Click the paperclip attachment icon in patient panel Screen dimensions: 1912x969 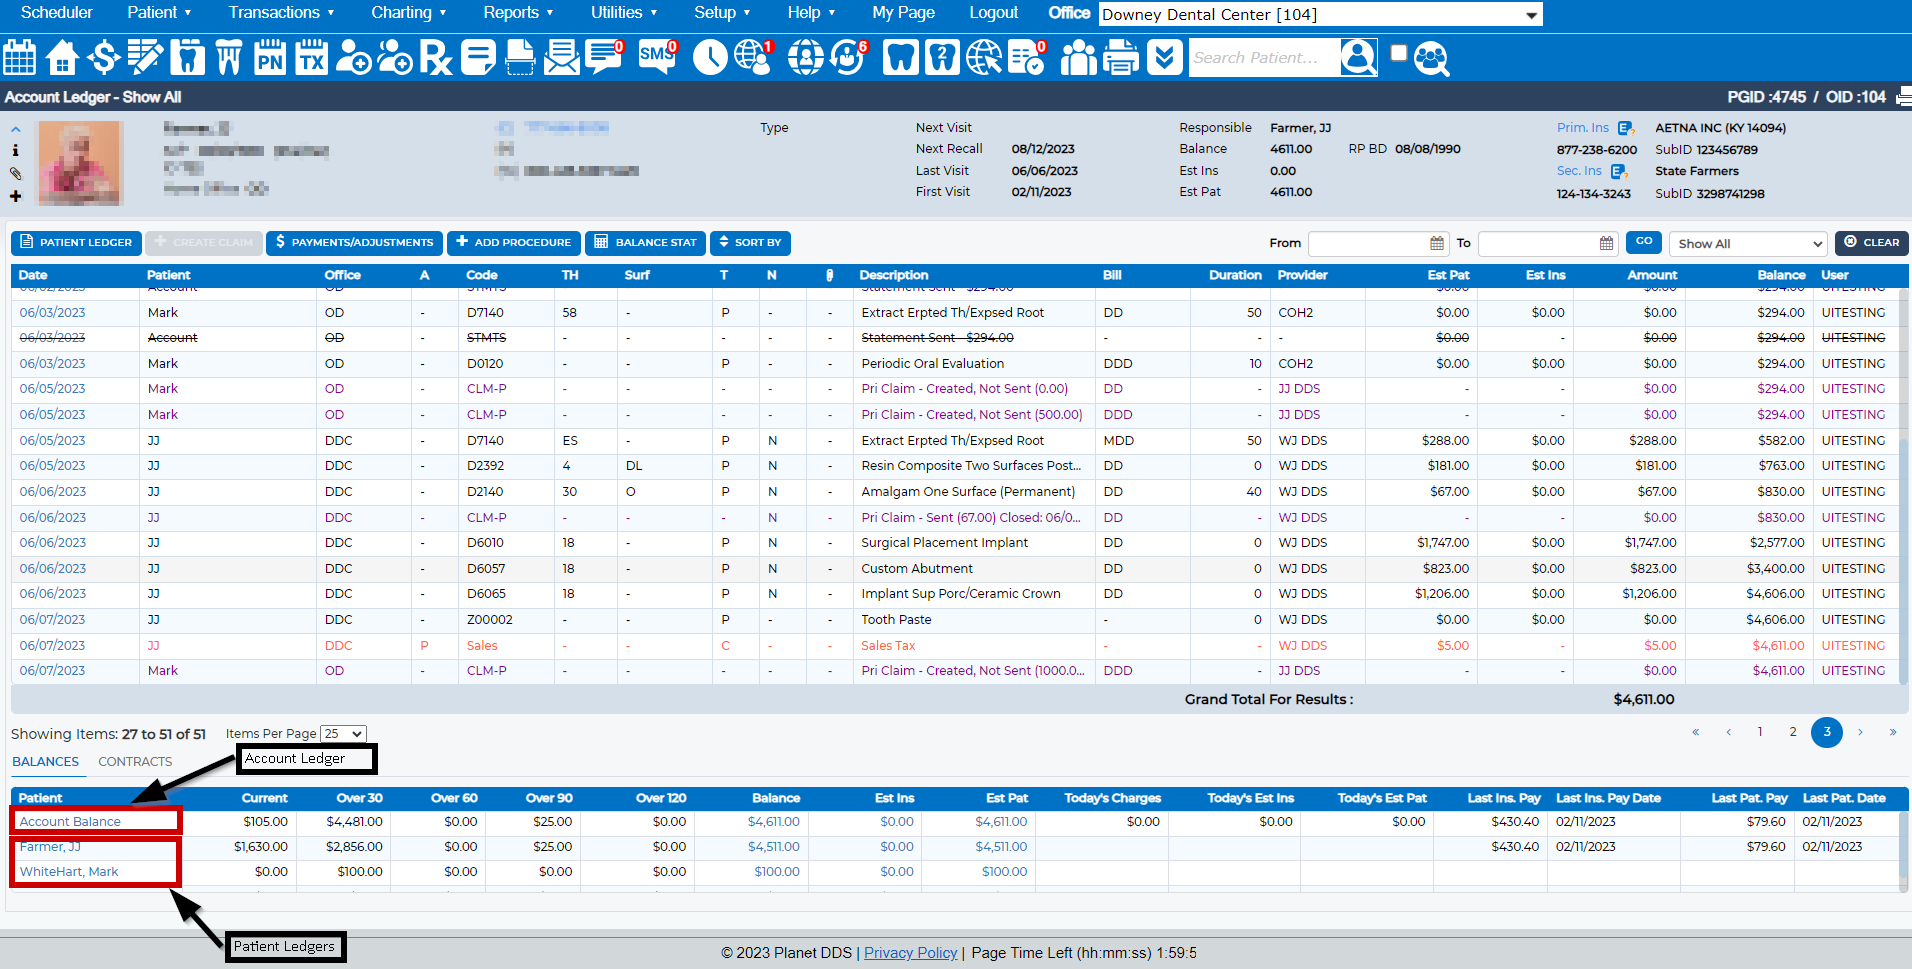pos(15,173)
